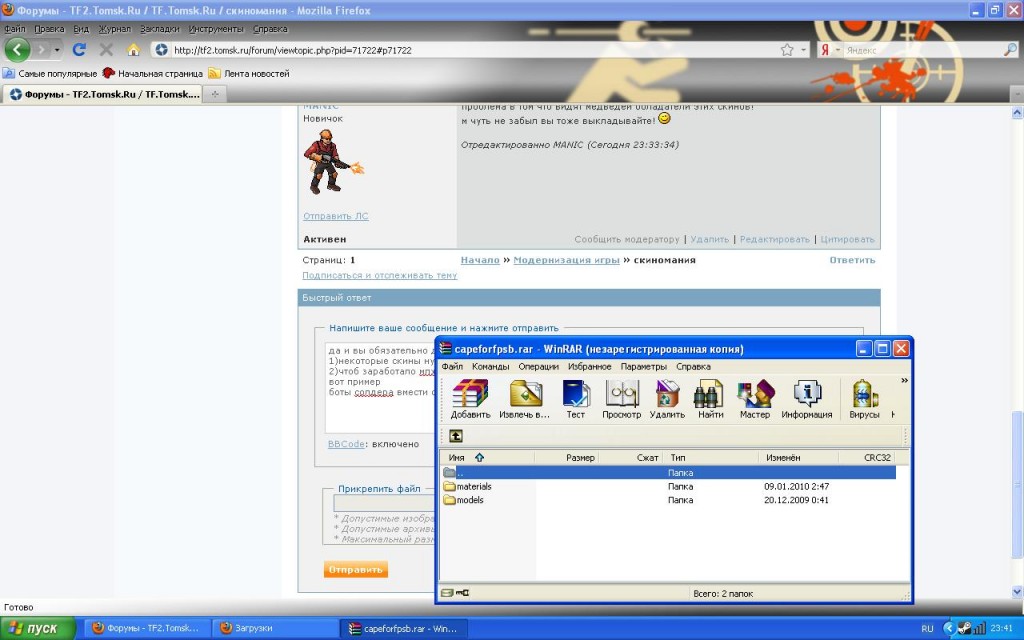Open WinRAR Справка menu
This screenshot has width=1024, height=640.
pyautogui.click(x=693, y=366)
